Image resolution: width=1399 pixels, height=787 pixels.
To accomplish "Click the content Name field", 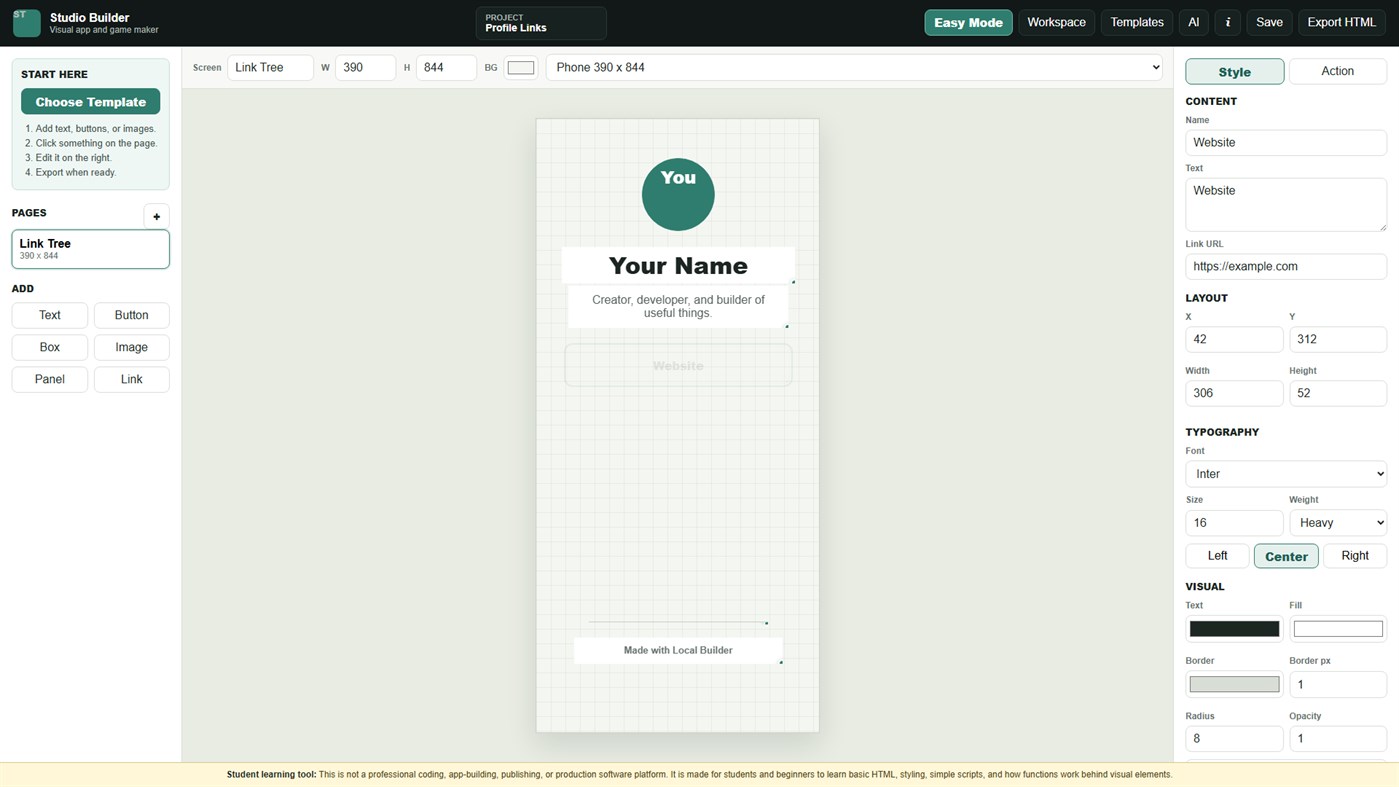I will (x=1286, y=142).
